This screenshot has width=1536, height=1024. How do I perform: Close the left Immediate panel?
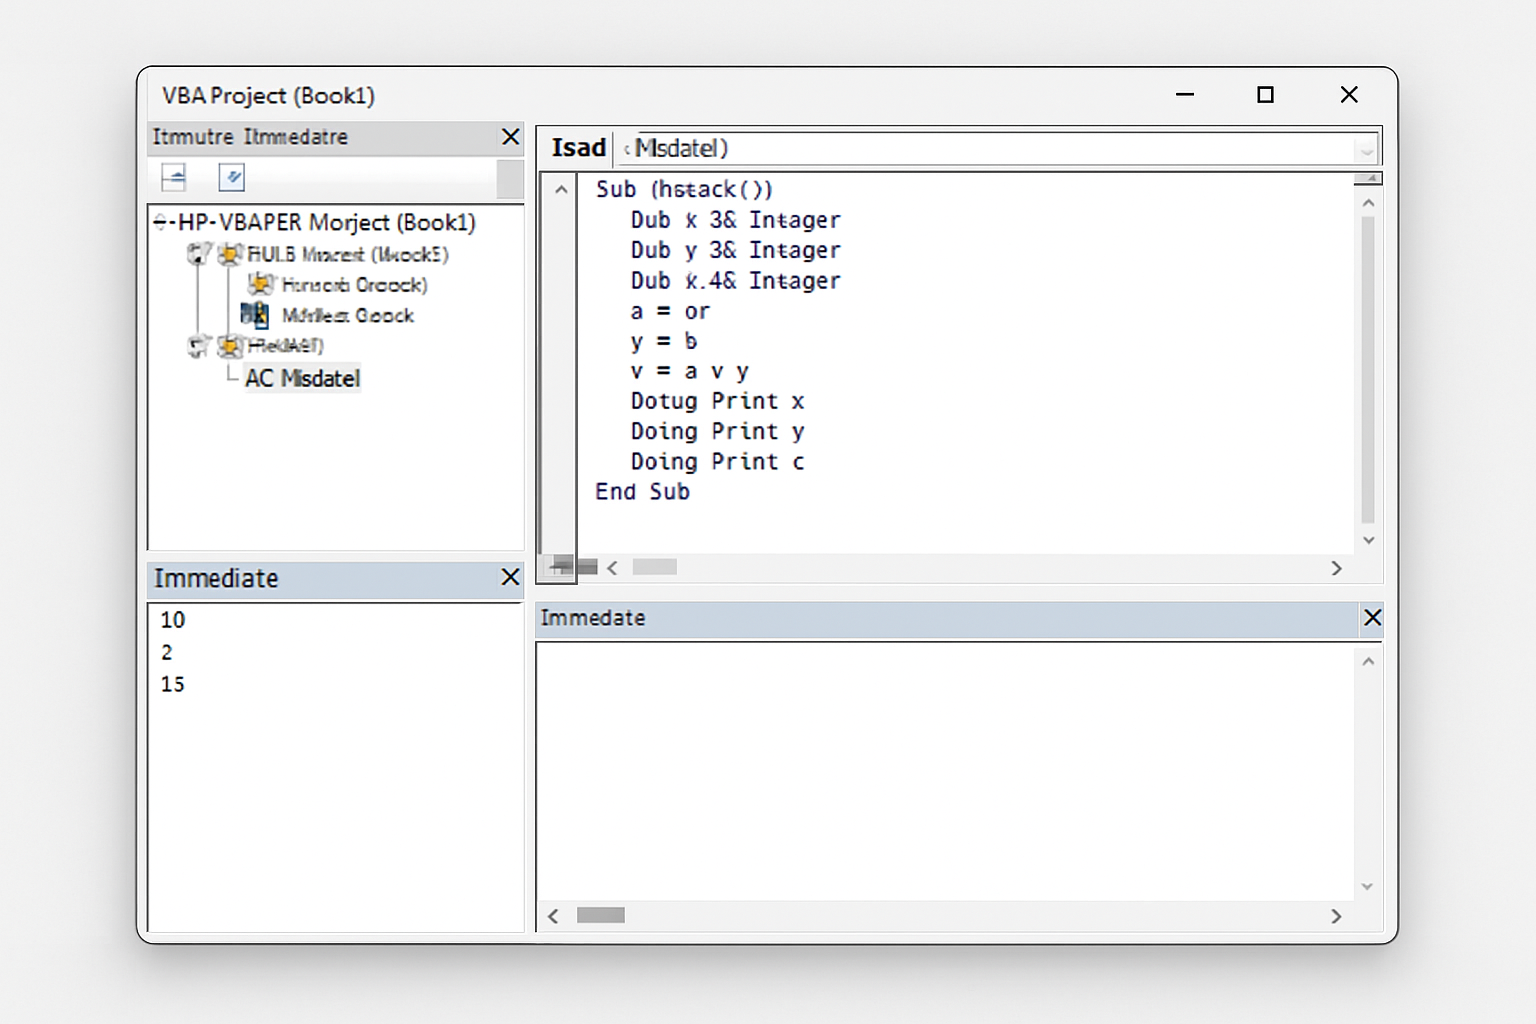tap(510, 577)
